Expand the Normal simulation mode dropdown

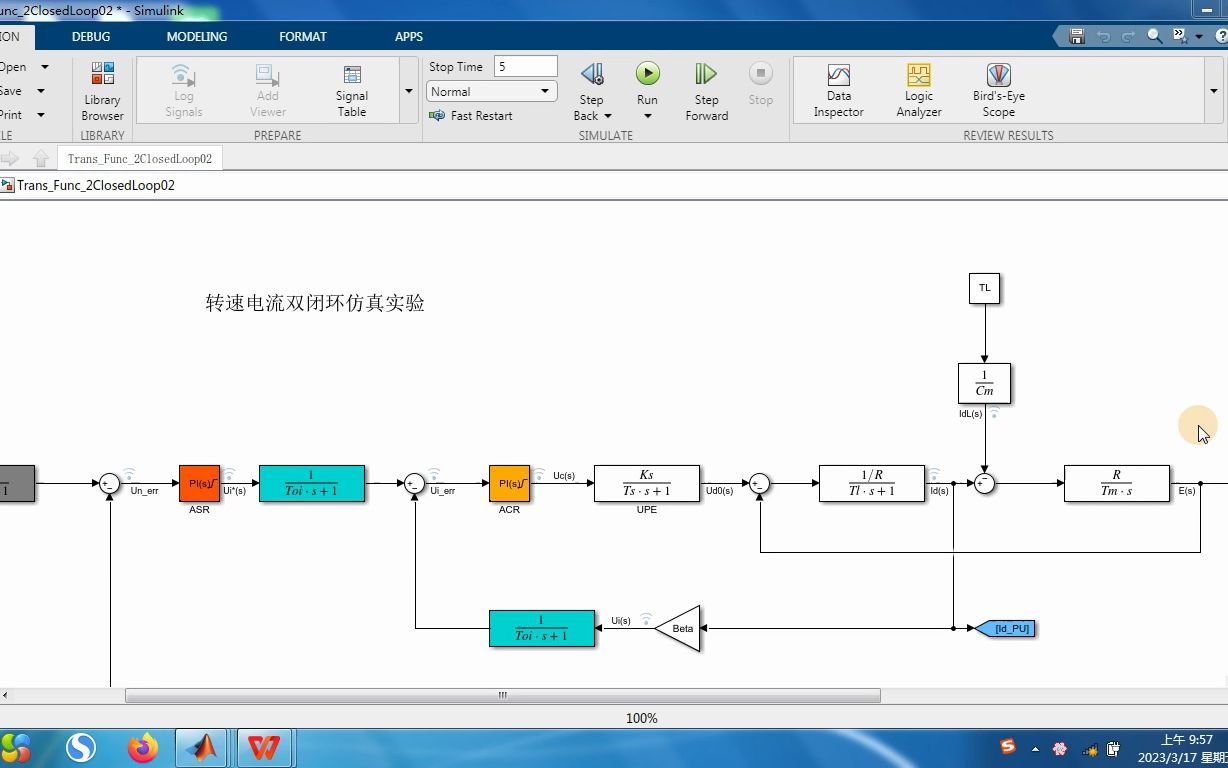(x=491, y=91)
